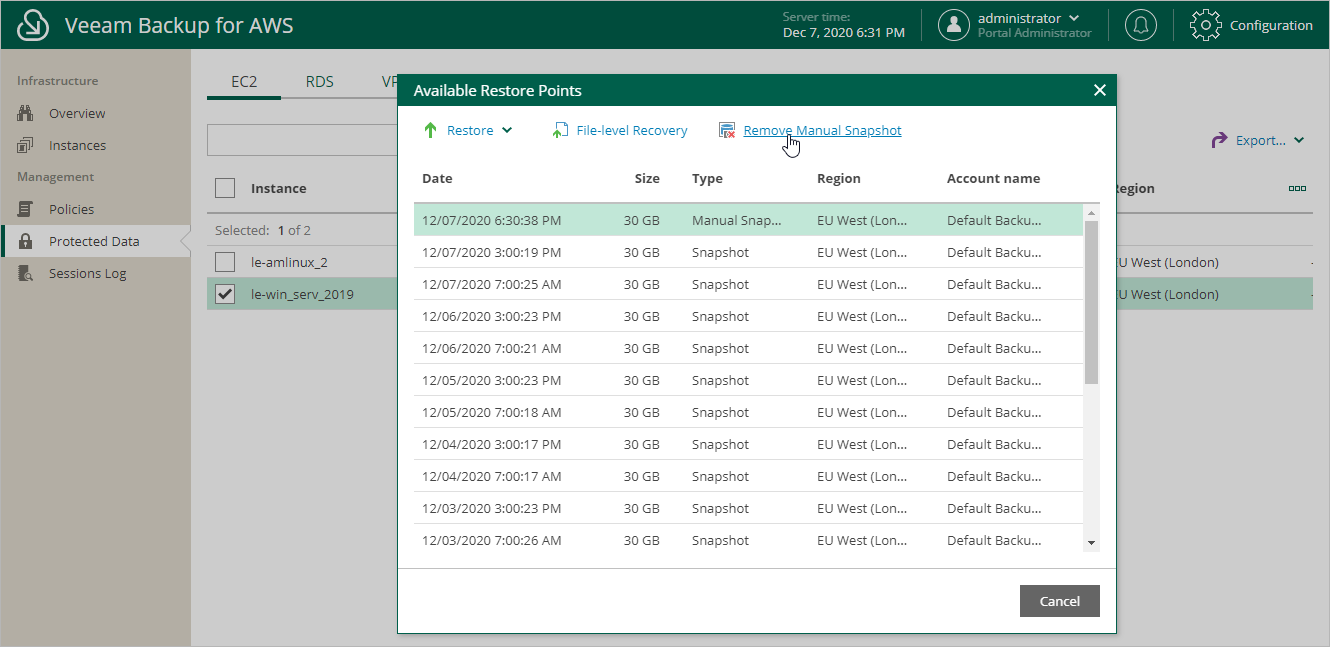
Task: Click the File-level Recovery link
Action: pos(632,130)
